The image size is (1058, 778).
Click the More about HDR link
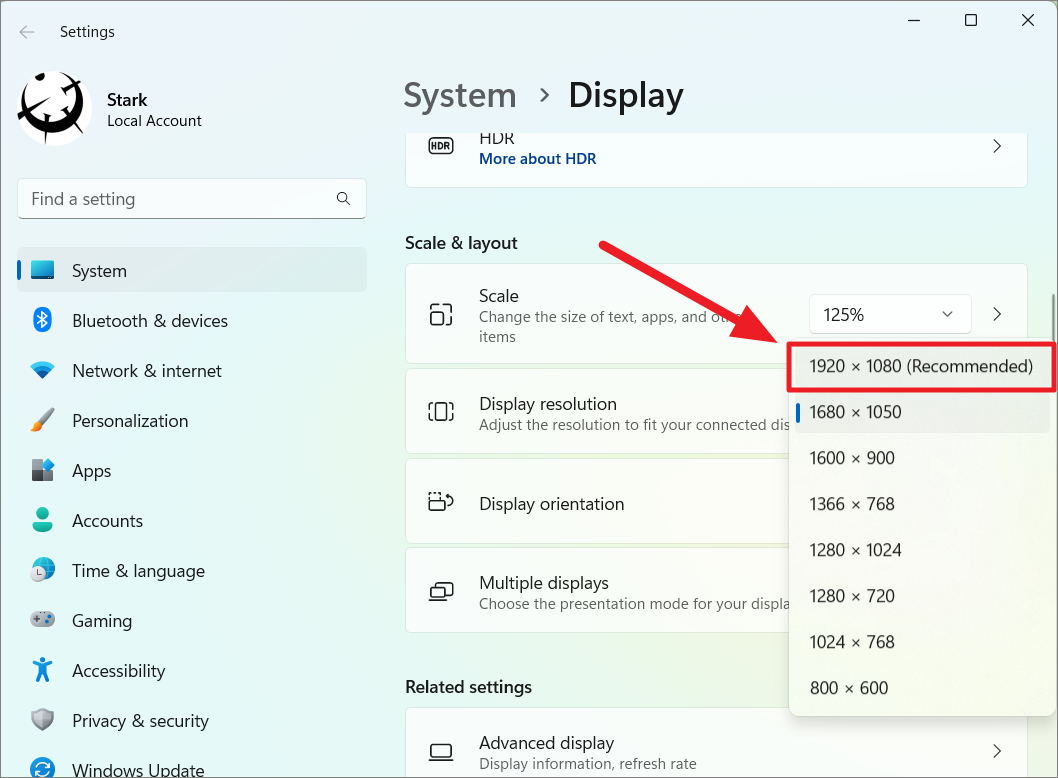[x=537, y=158]
